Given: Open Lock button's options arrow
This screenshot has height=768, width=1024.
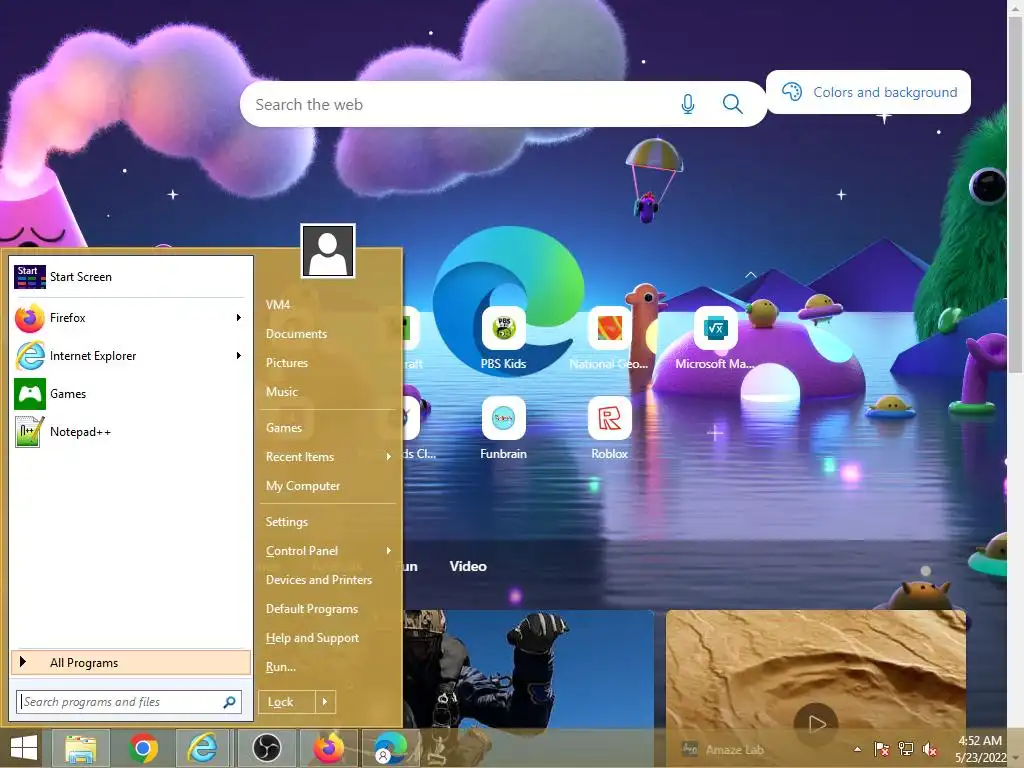Looking at the screenshot, I should coord(325,702).
